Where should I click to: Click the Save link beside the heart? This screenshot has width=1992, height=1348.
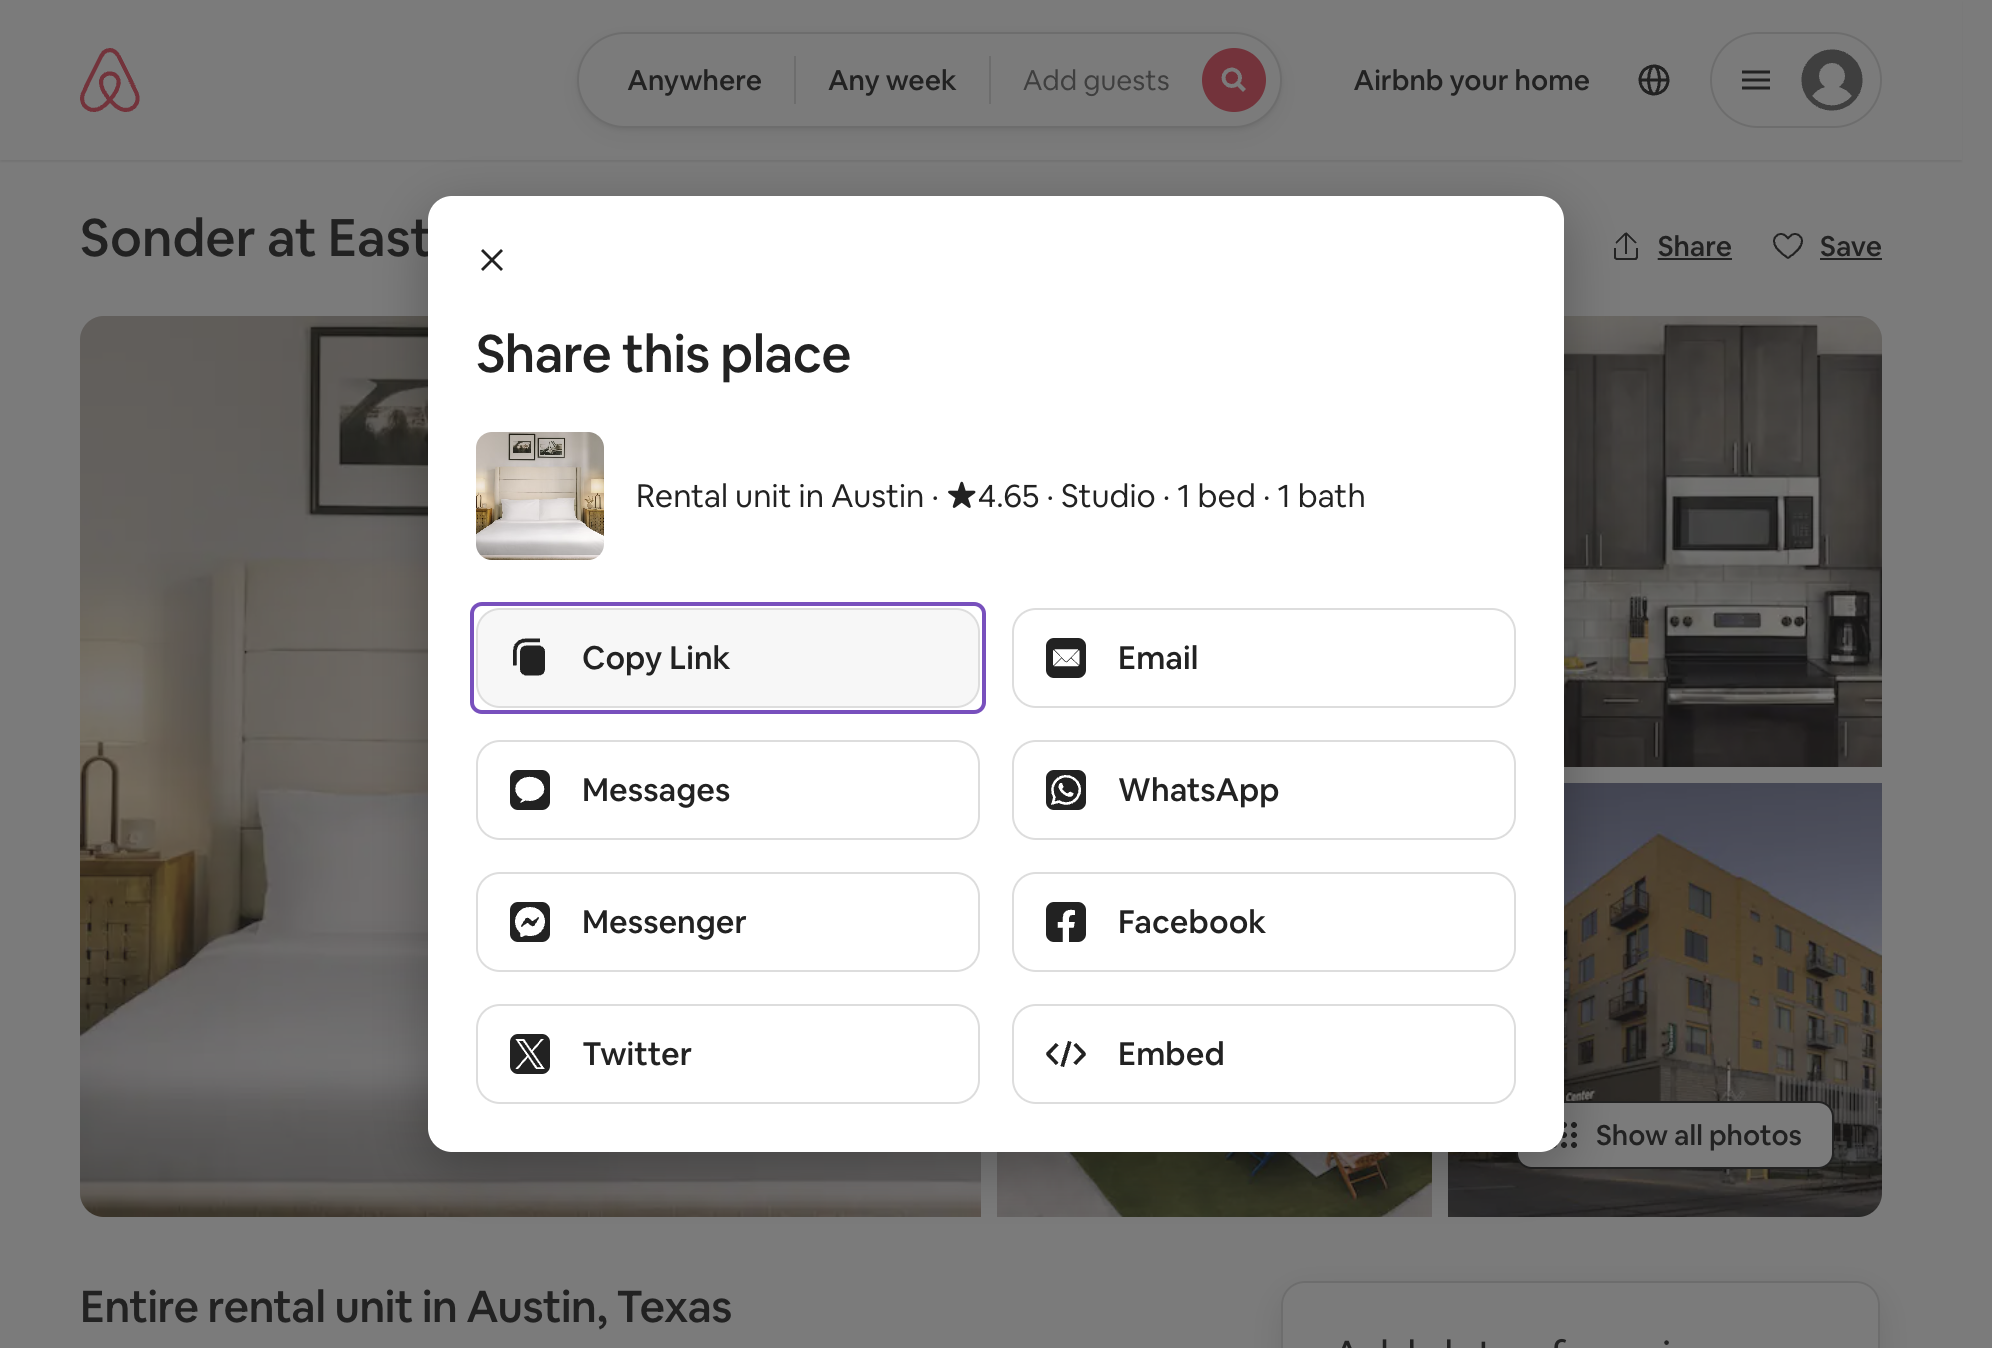pyautogui.click(x=1850, y=246)
